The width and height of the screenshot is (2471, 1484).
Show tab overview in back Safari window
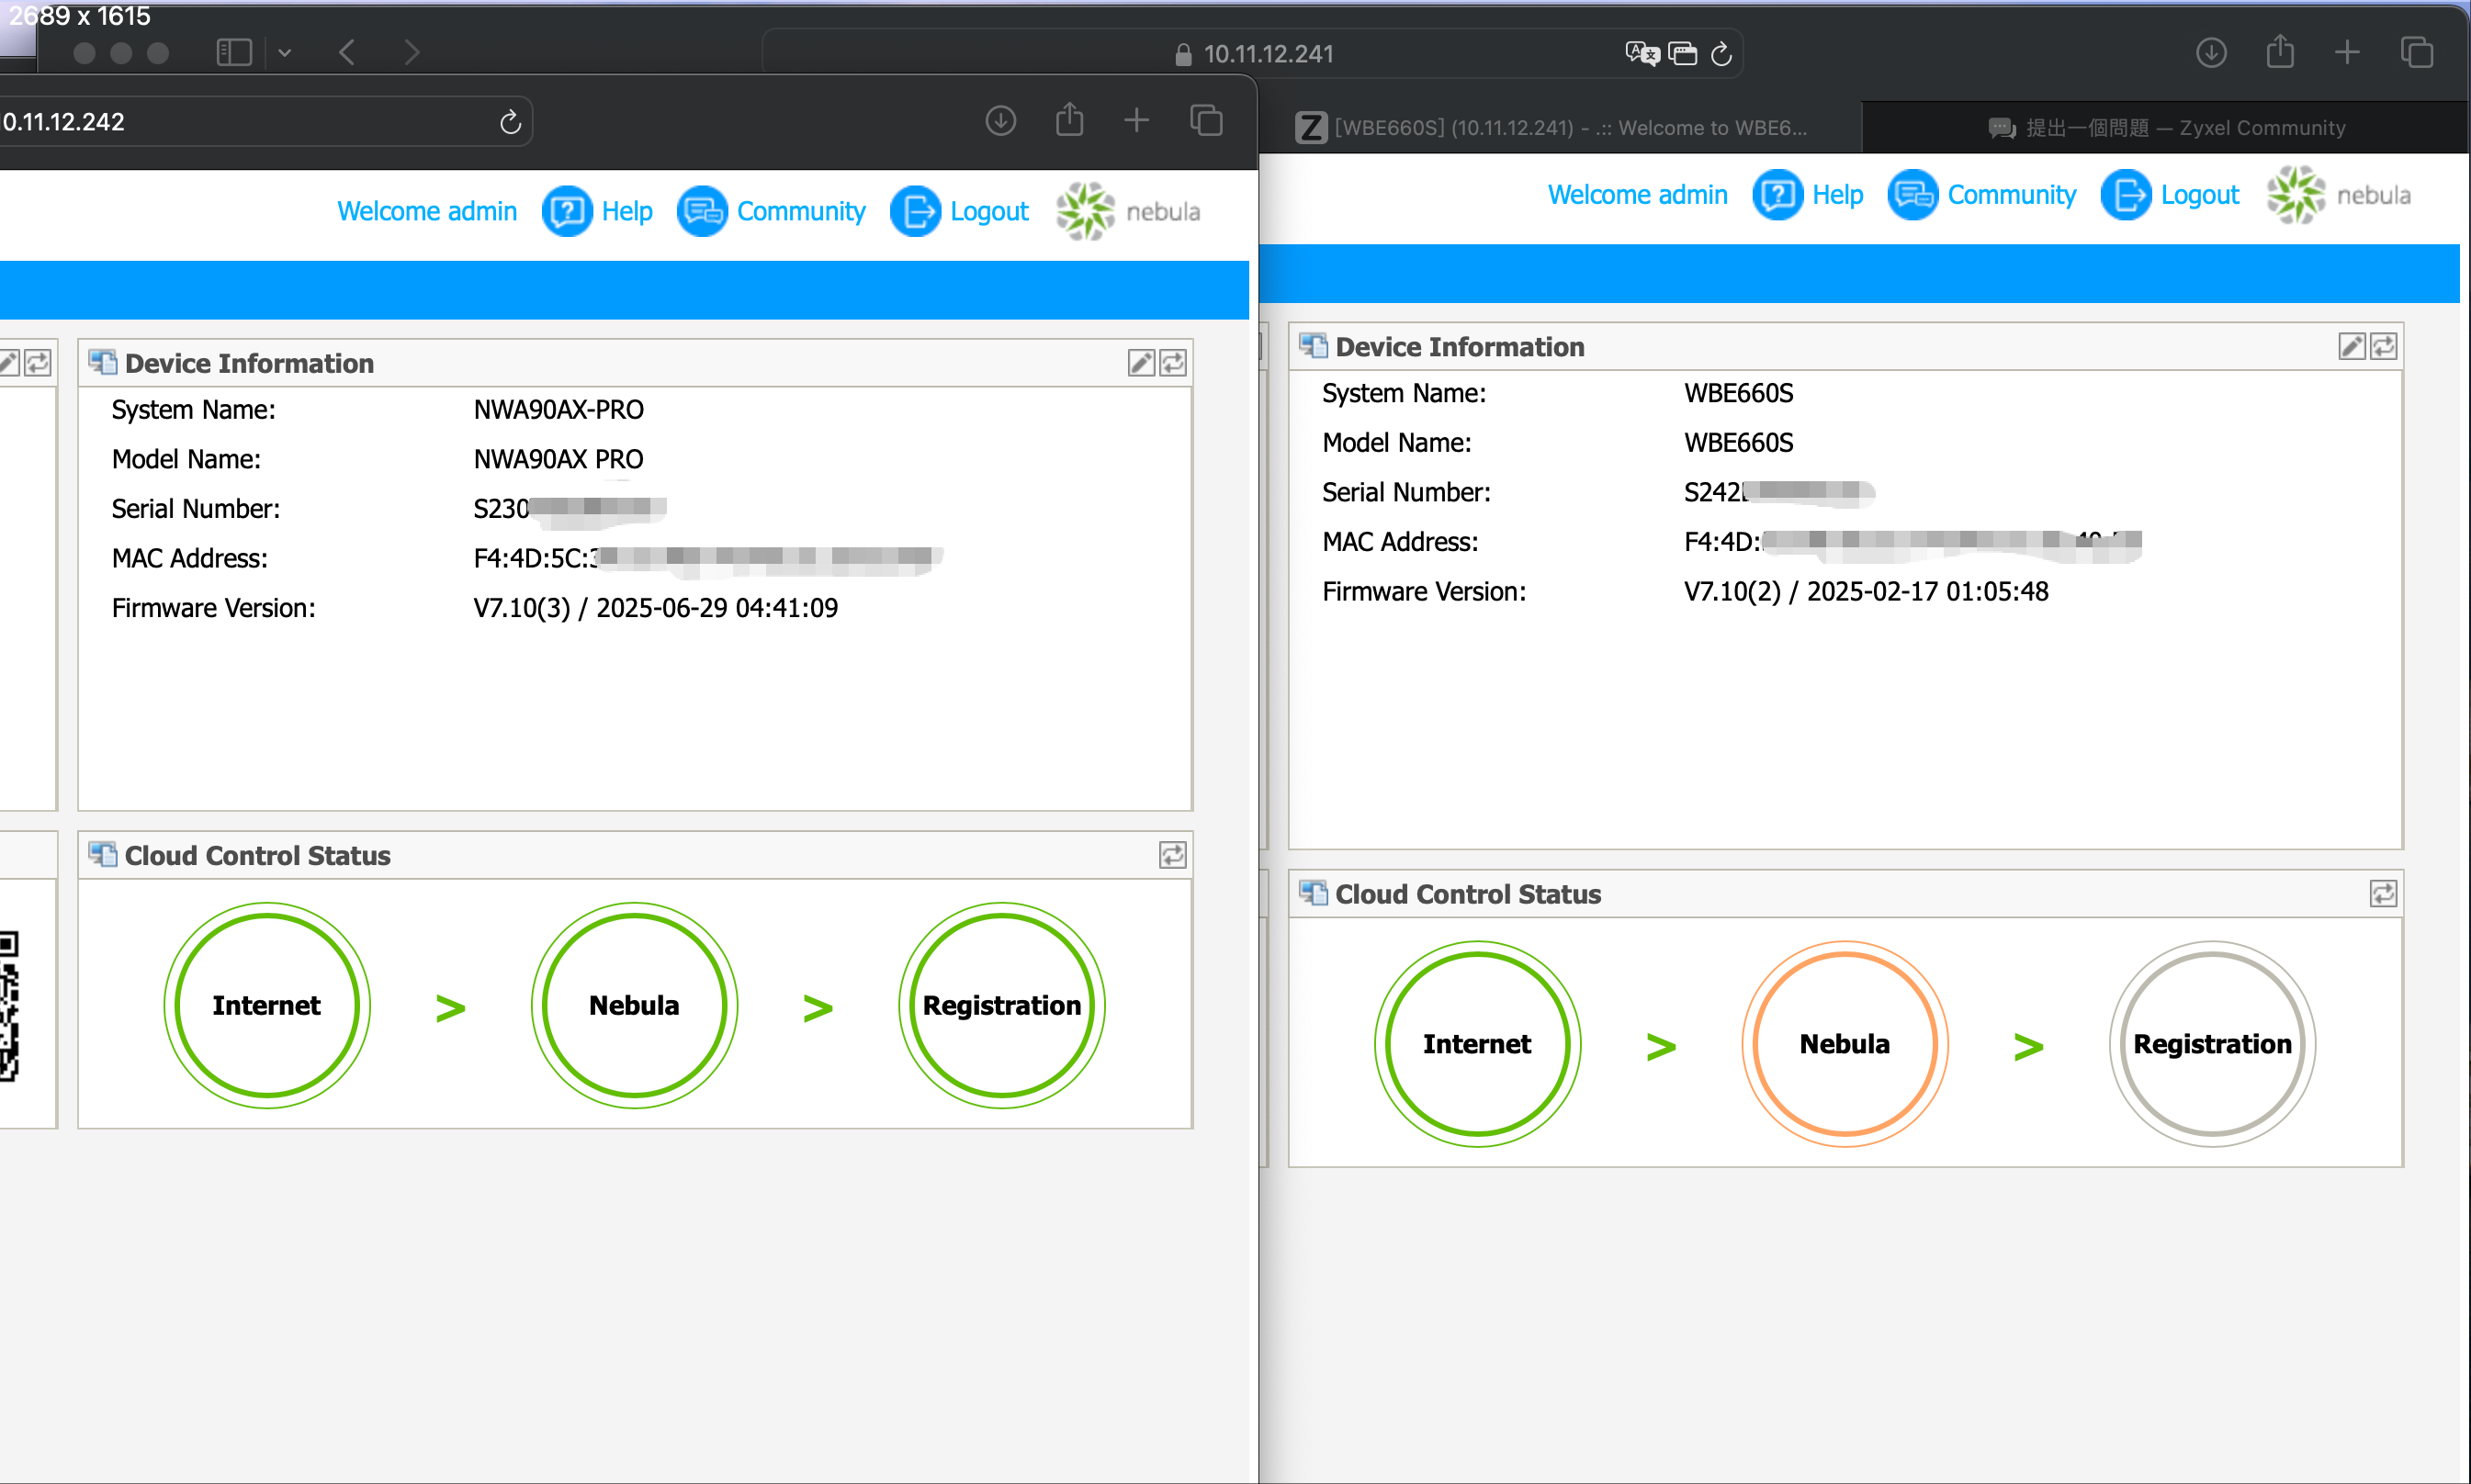(x=2417, y=52)
